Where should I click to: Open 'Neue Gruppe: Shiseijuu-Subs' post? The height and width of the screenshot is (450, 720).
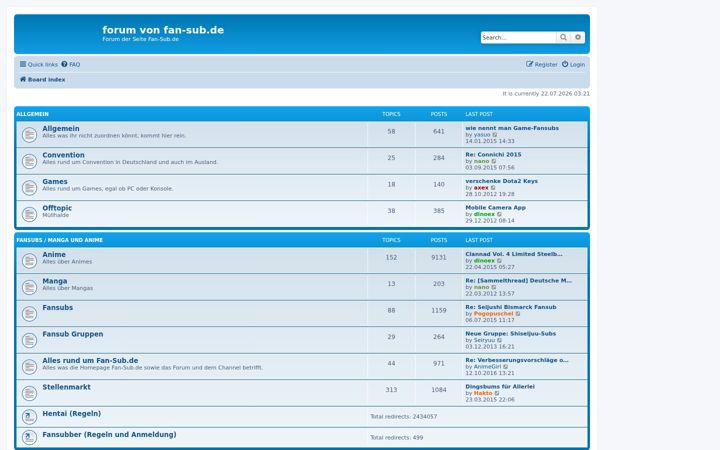[511, 334]
